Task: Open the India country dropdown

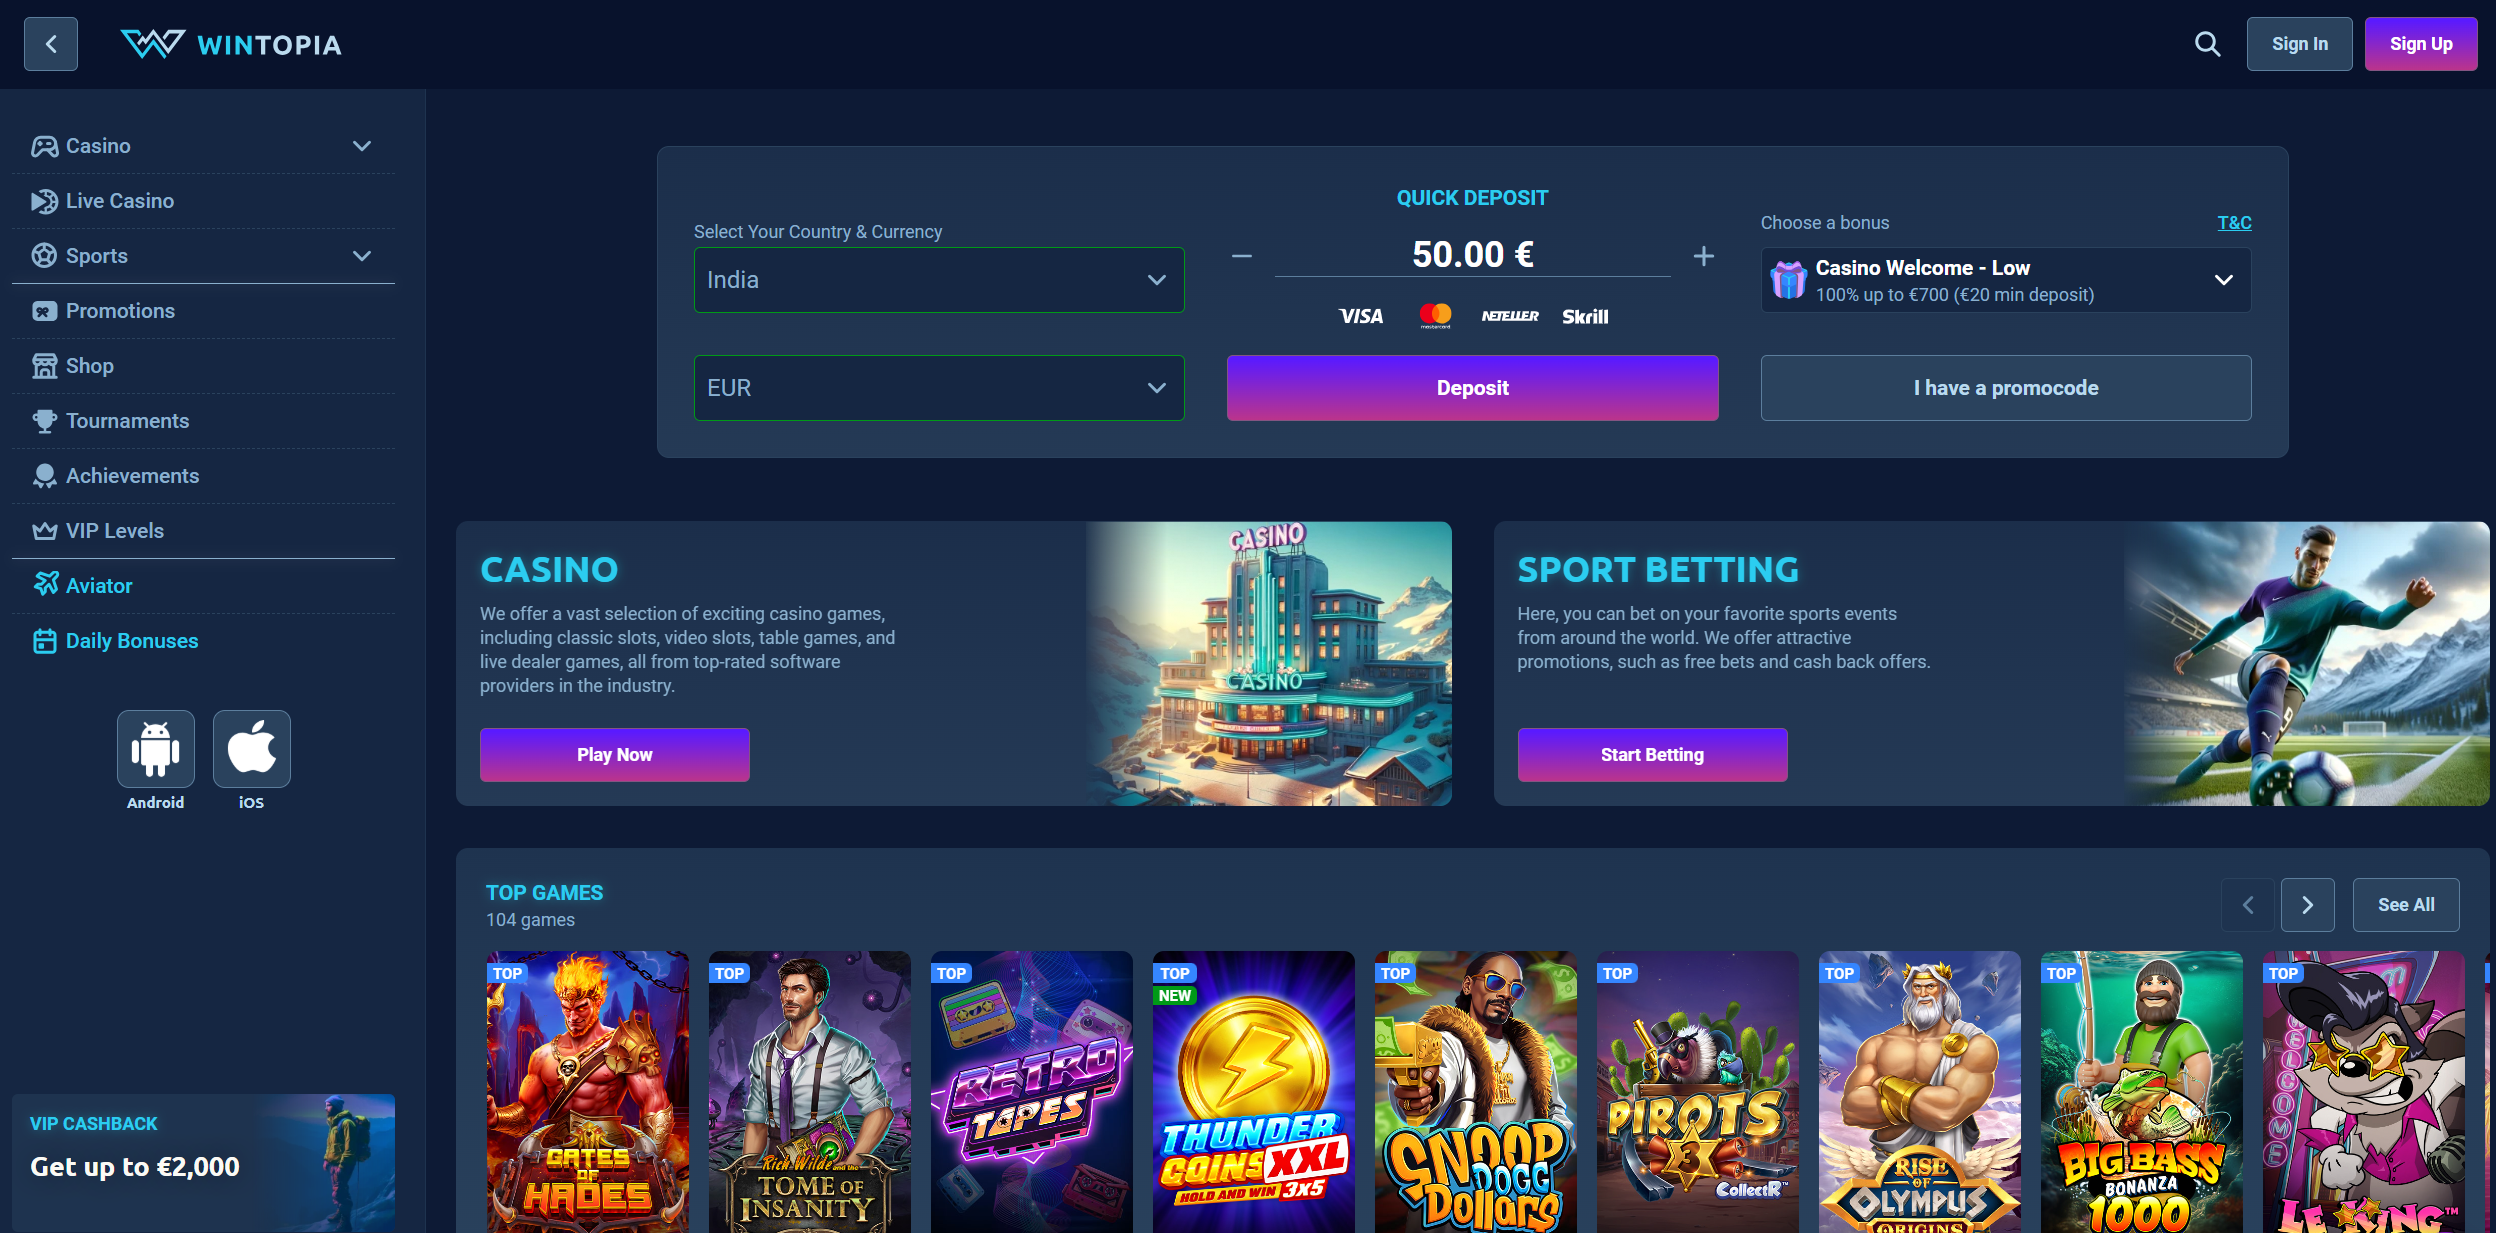Action: point(939,280)
